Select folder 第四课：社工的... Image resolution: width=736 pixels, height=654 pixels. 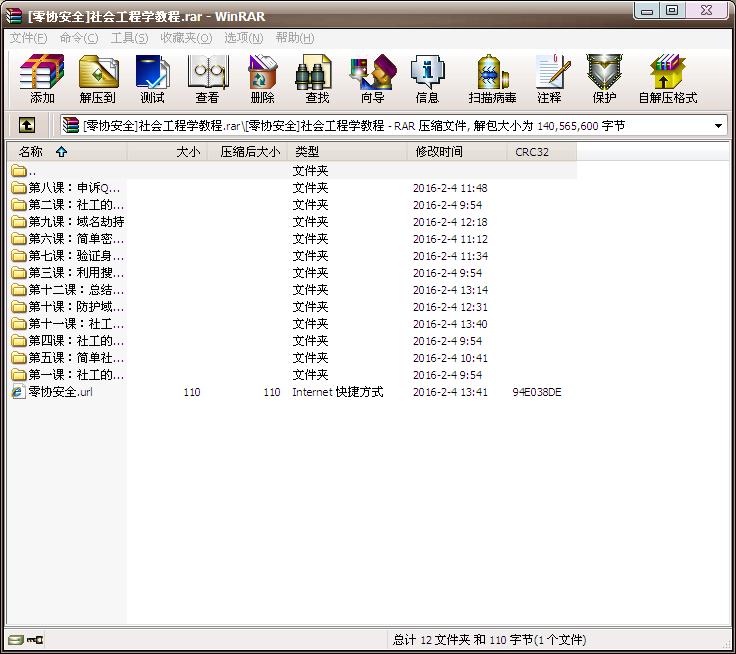click(66, 341)
